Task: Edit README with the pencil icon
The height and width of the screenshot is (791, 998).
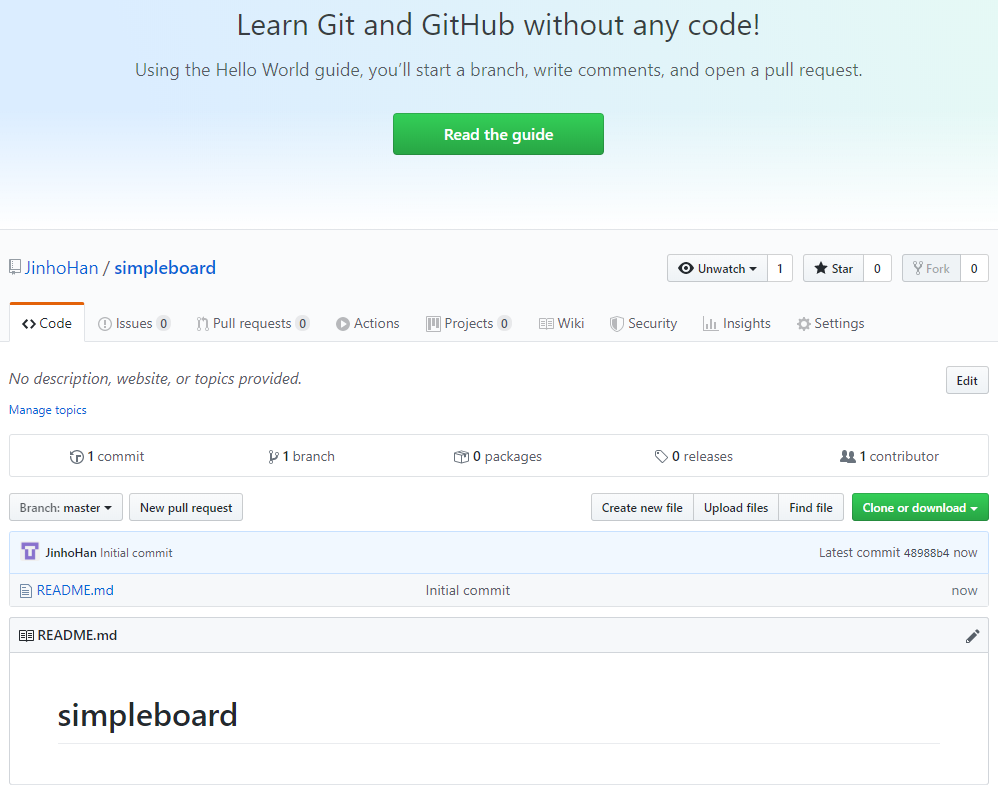Action: coord(972,636)
